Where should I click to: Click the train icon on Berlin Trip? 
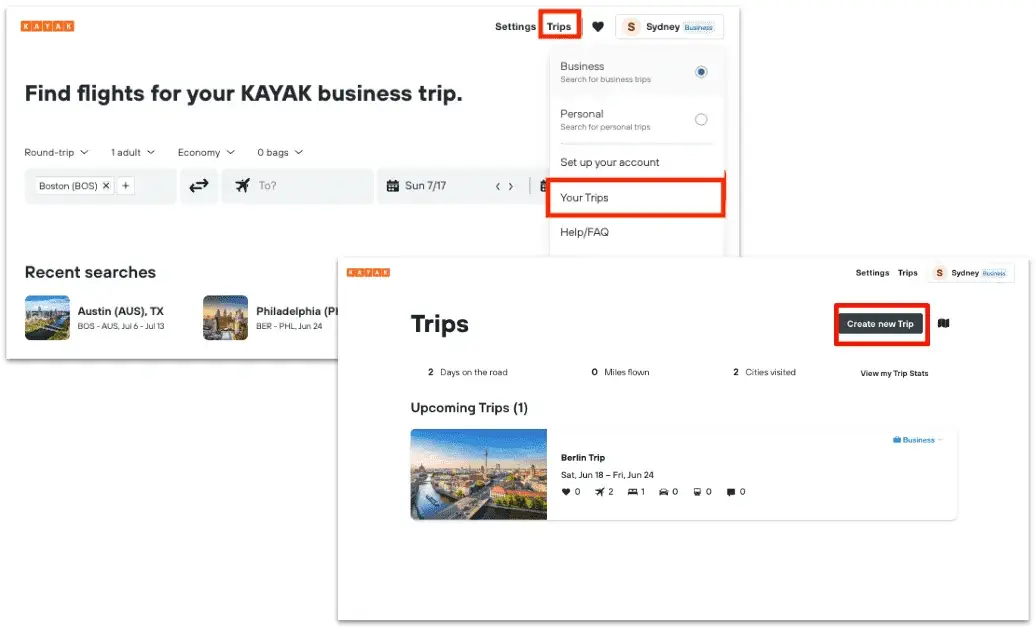pos(697,492)
